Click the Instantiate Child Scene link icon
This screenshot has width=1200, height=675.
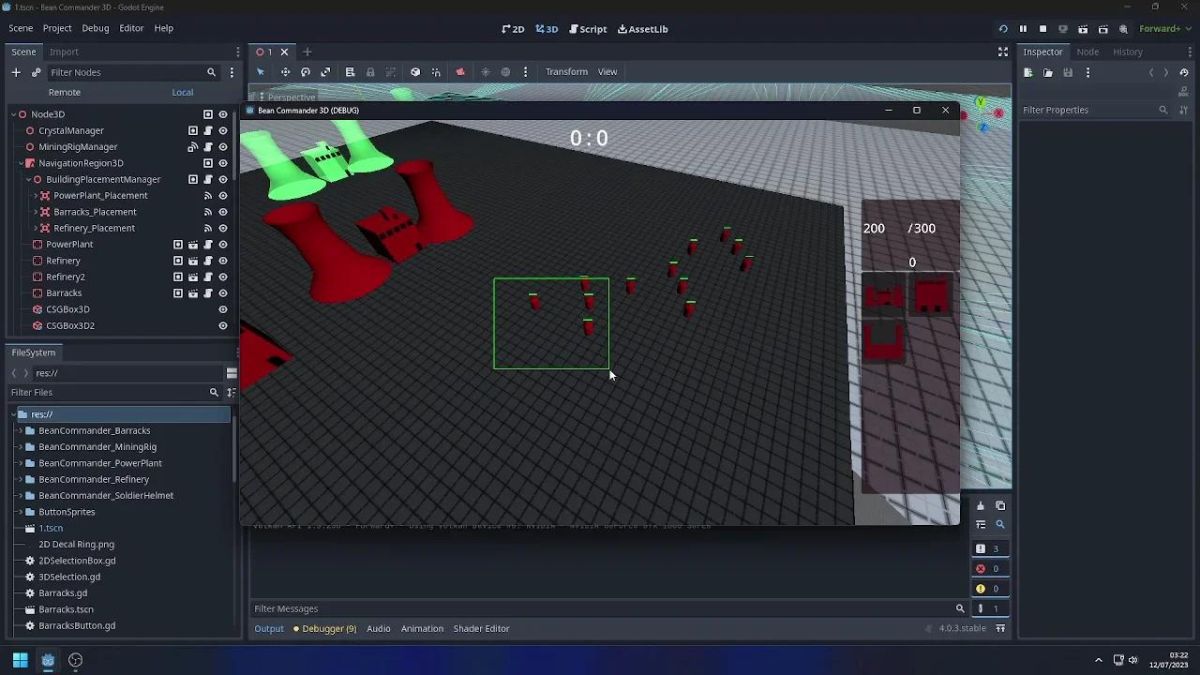[36, 72]
